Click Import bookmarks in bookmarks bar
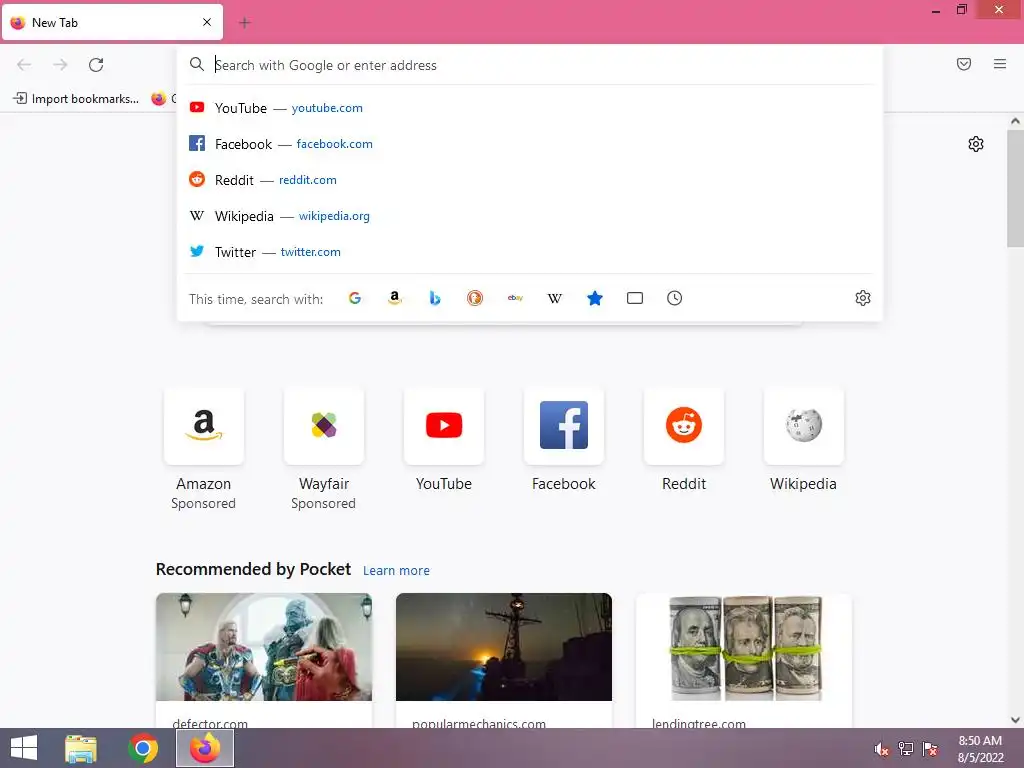This screenshot has height=768, width=1024. pyautogui.click(x=76, y=99)
